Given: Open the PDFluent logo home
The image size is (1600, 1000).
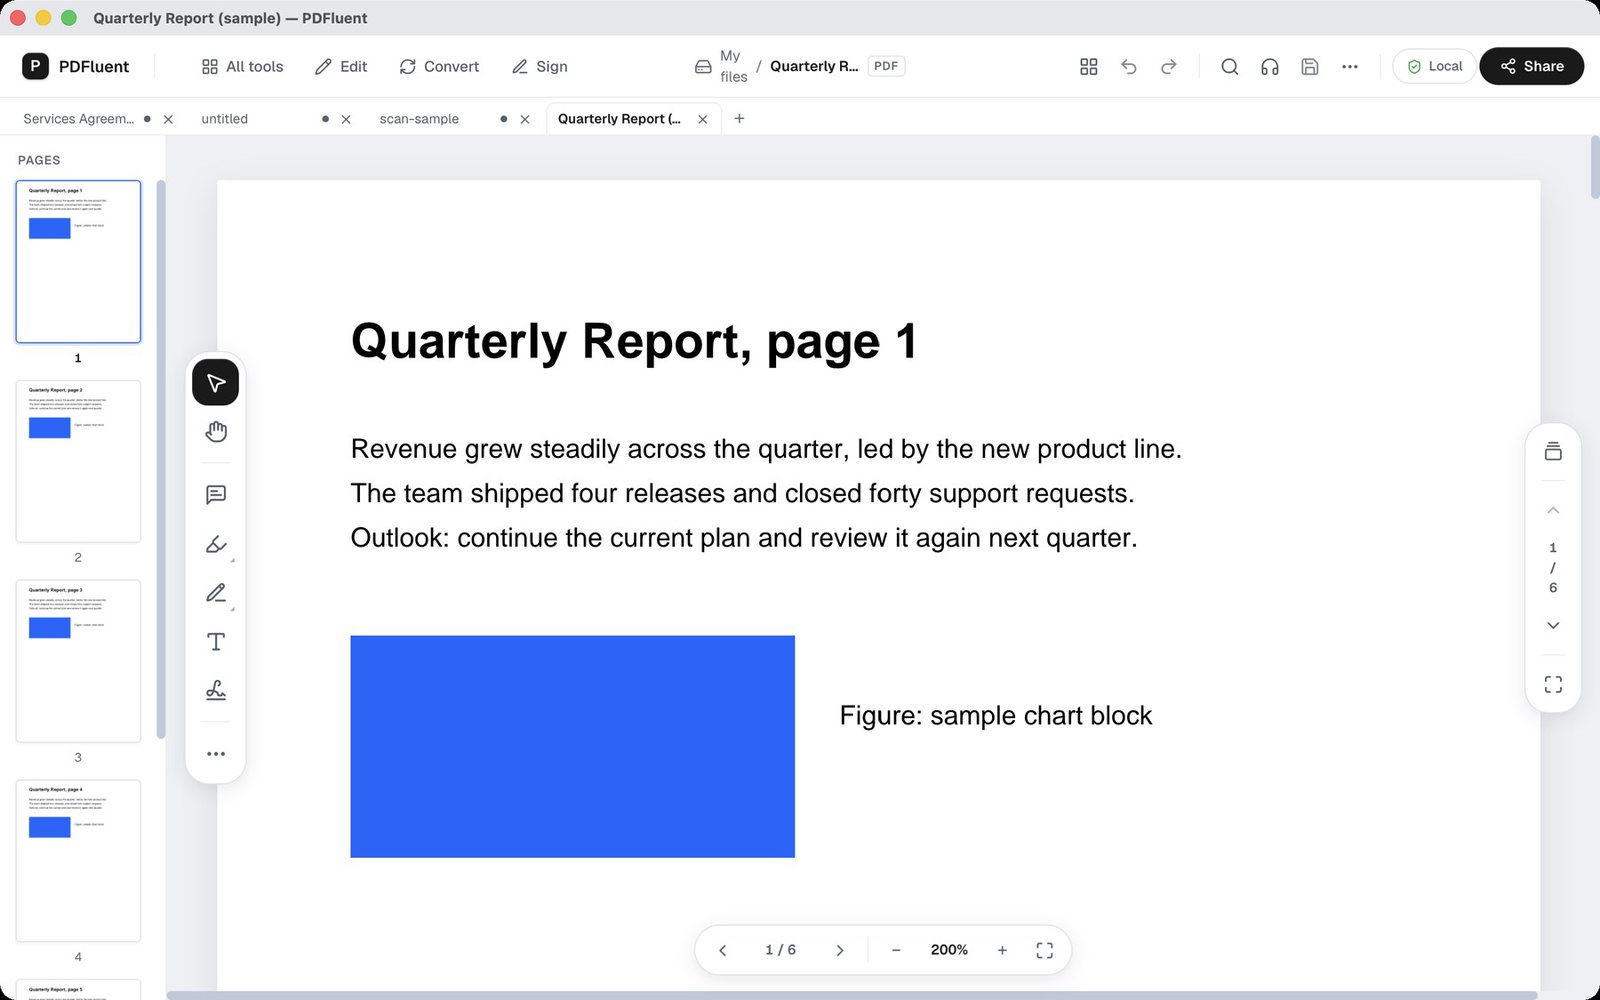Looking at the screenshot, I should (x=75, y=66).
